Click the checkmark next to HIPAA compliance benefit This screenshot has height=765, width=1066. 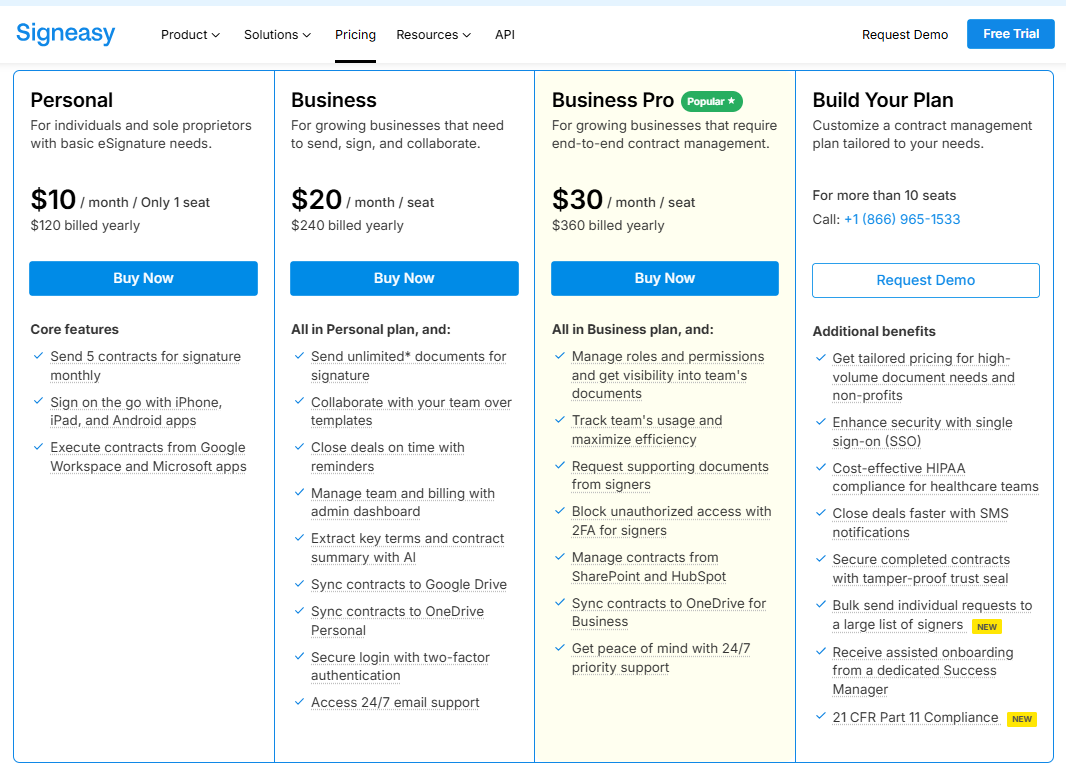821,469
